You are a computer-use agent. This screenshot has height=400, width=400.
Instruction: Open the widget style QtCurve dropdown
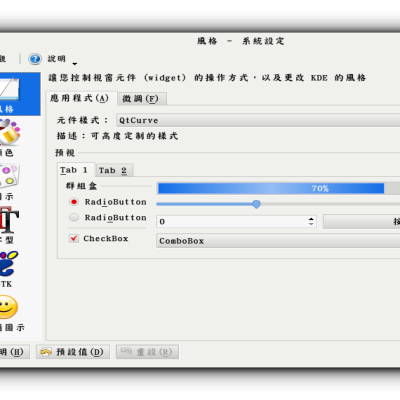258,120
